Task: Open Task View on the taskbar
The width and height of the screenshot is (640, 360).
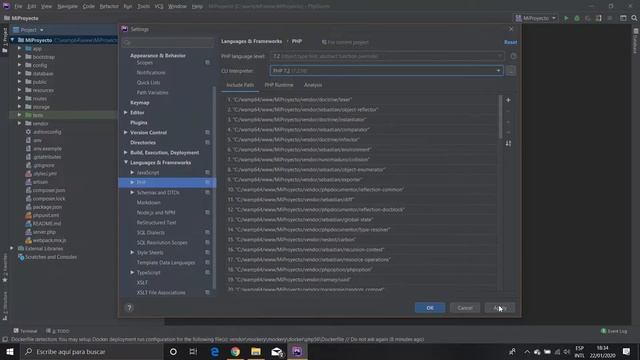Action: [193, 351]
